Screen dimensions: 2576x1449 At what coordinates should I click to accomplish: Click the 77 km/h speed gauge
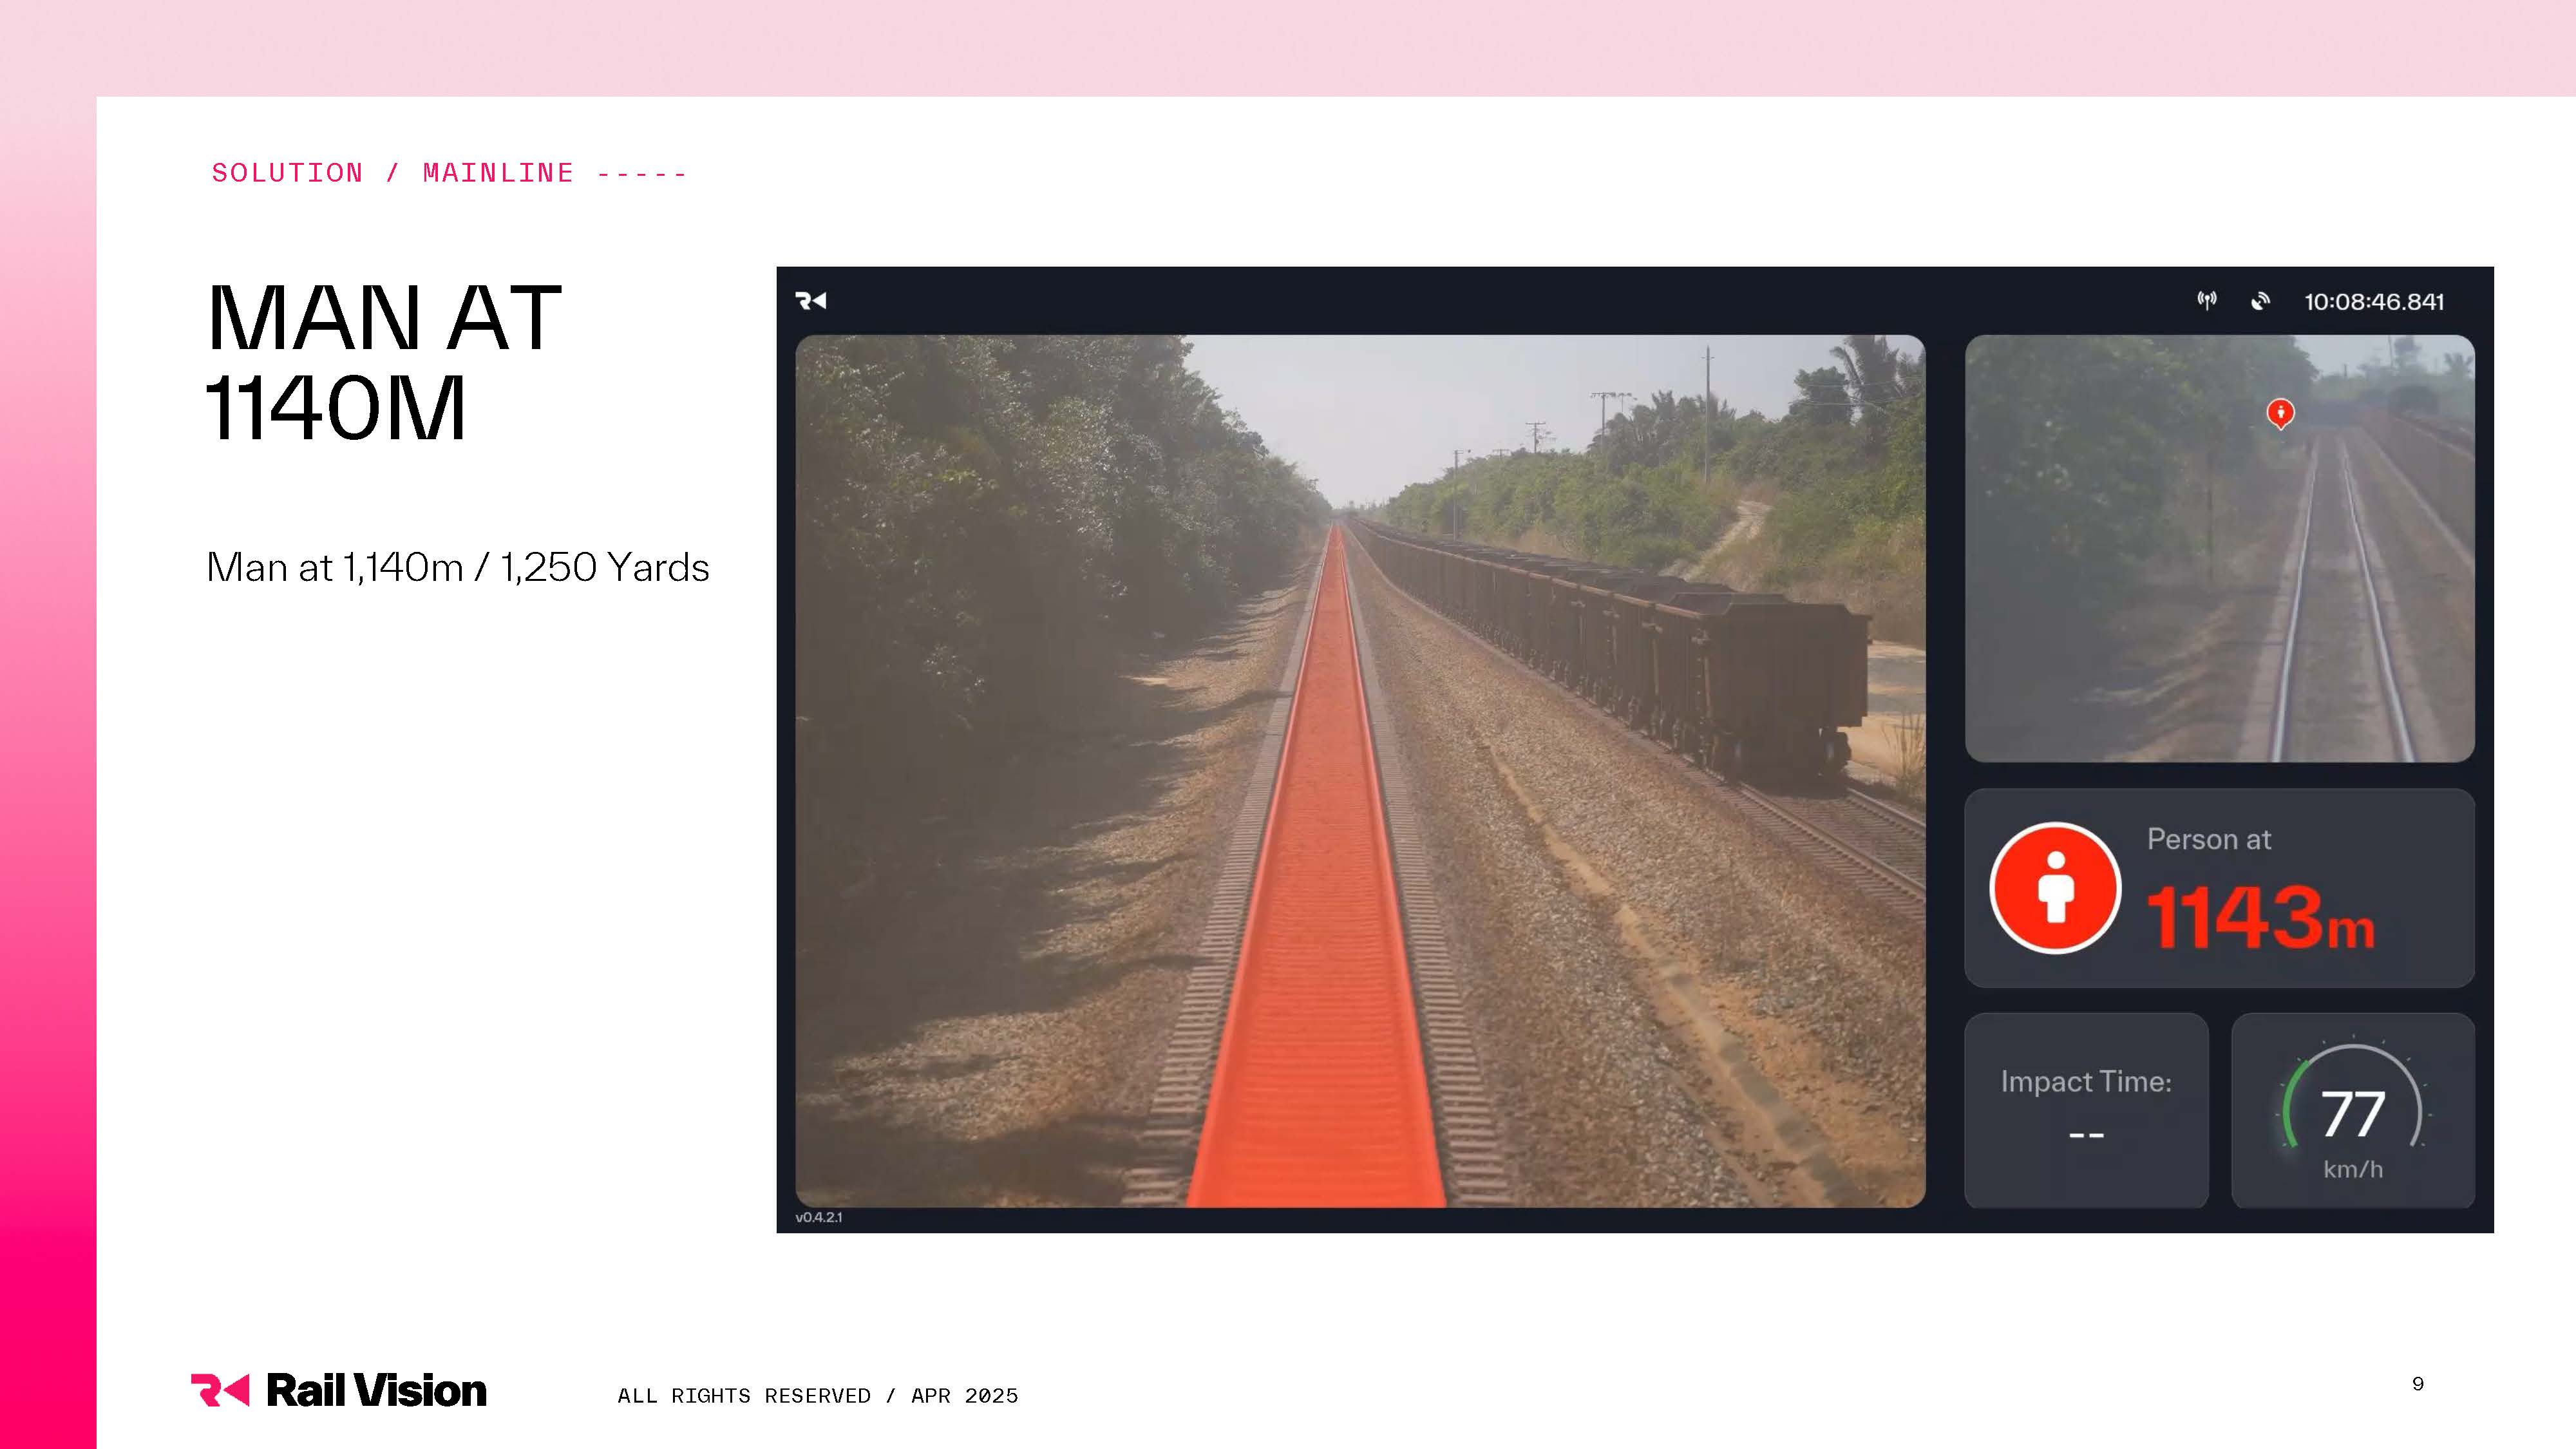(x=2353, y=1110)
